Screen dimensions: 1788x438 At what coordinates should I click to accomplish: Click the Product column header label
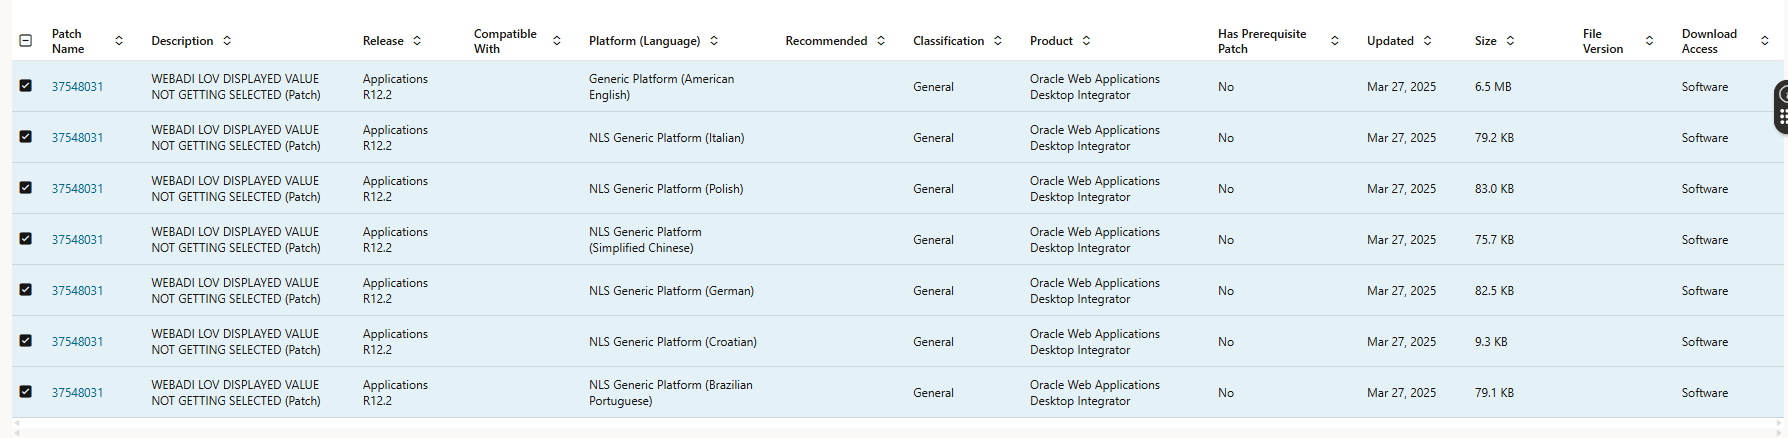1051,41
